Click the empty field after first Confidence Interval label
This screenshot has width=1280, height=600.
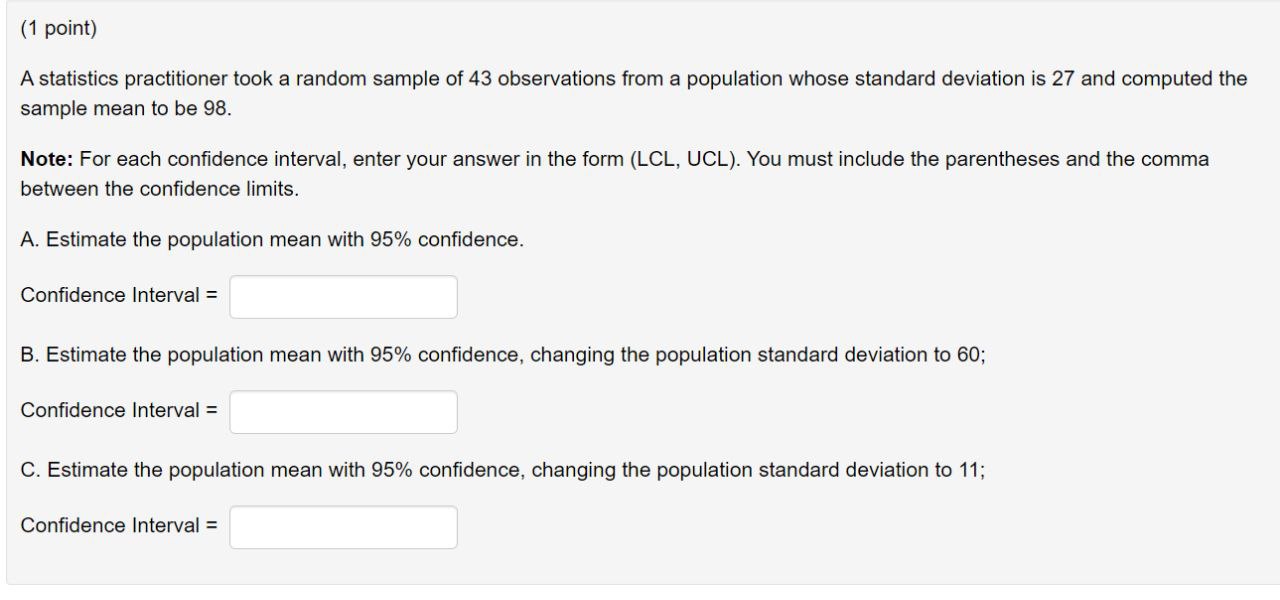tap(343, 295)
